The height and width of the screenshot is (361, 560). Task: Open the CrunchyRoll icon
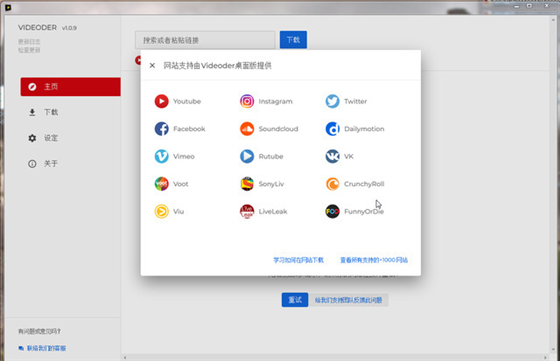click(x=332, y=184)
